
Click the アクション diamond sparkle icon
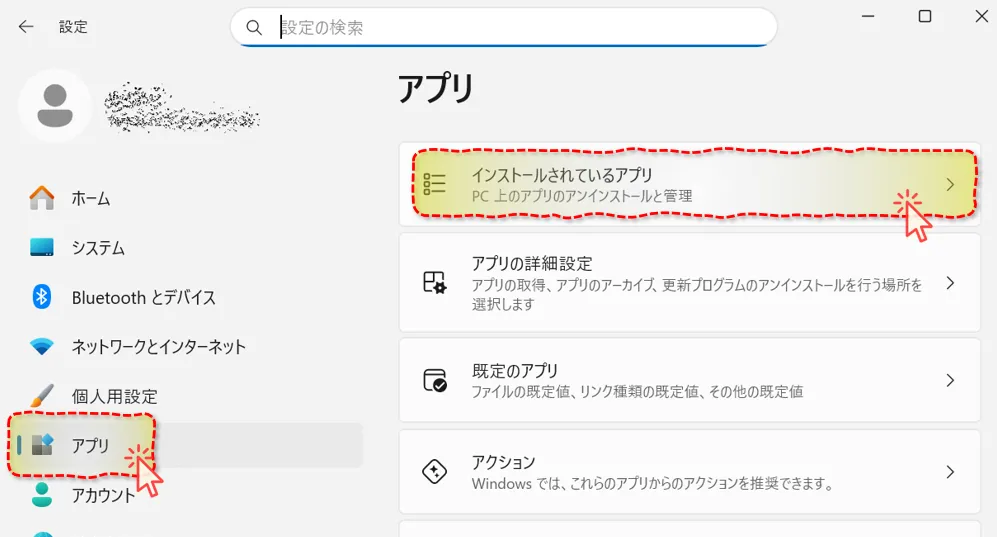click(435, 472)
